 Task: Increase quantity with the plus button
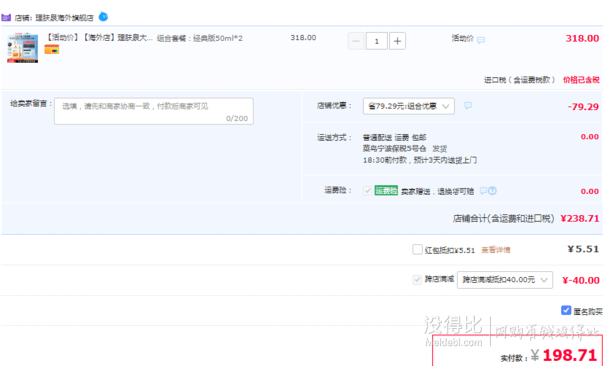point(397,41)
